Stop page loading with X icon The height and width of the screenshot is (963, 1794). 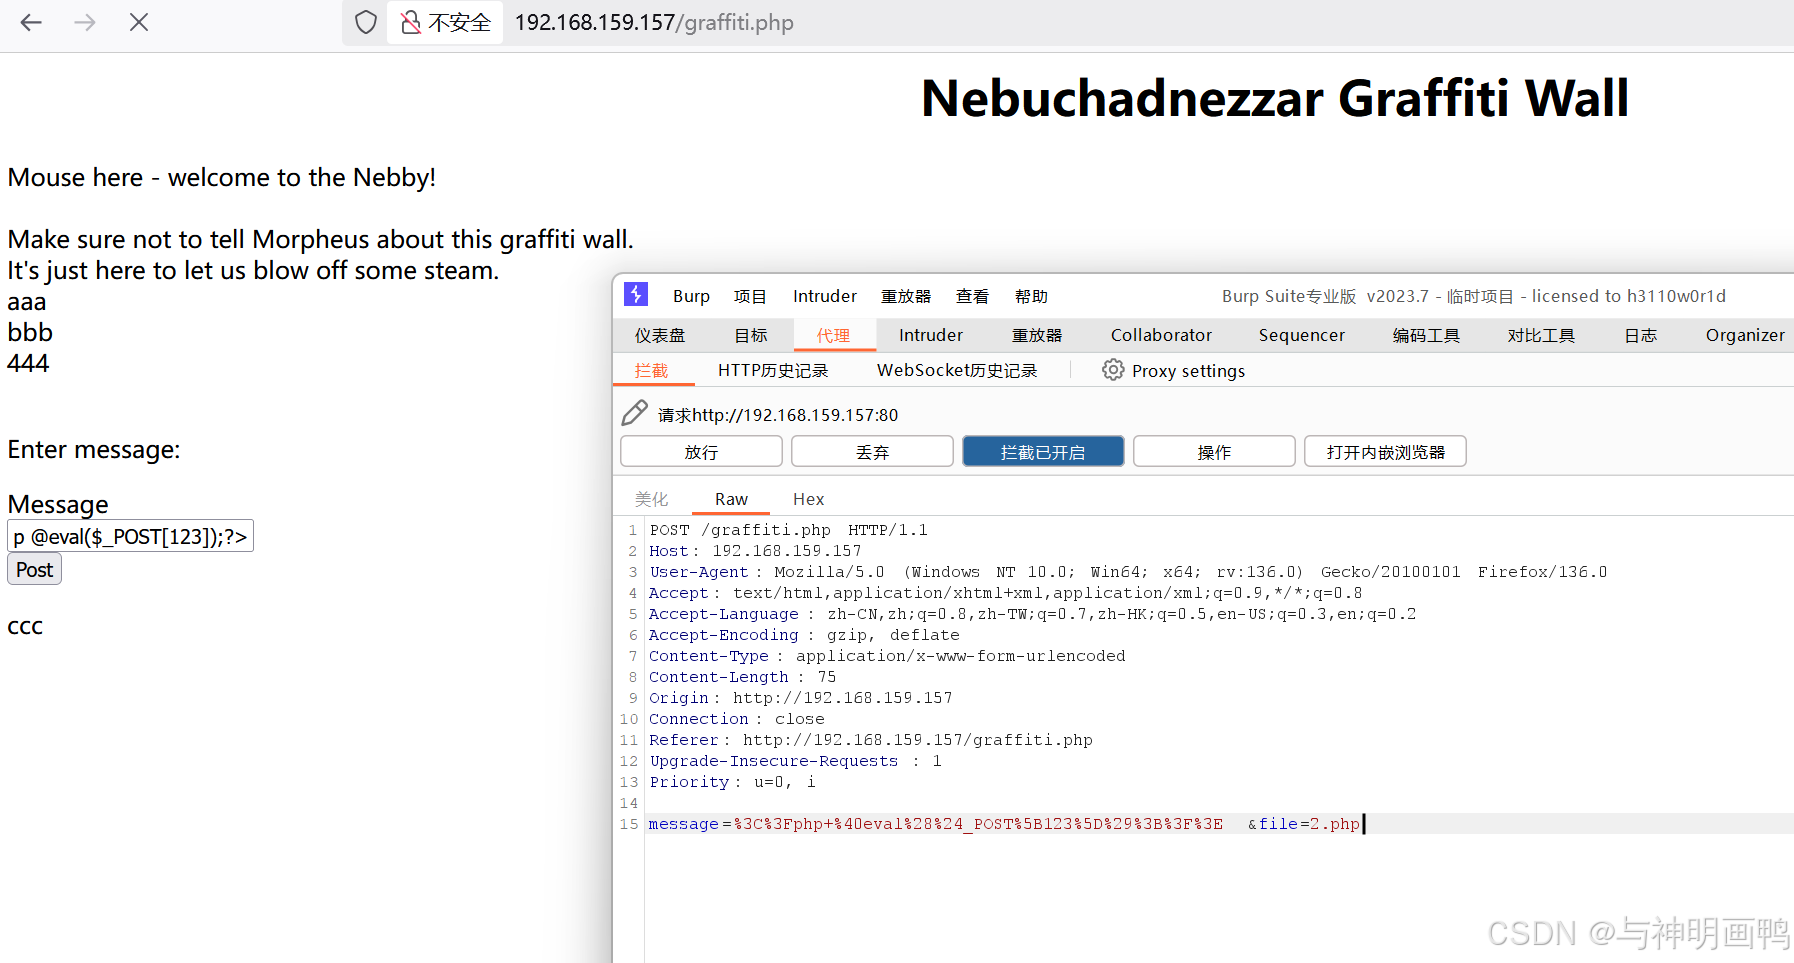[139, 22]
